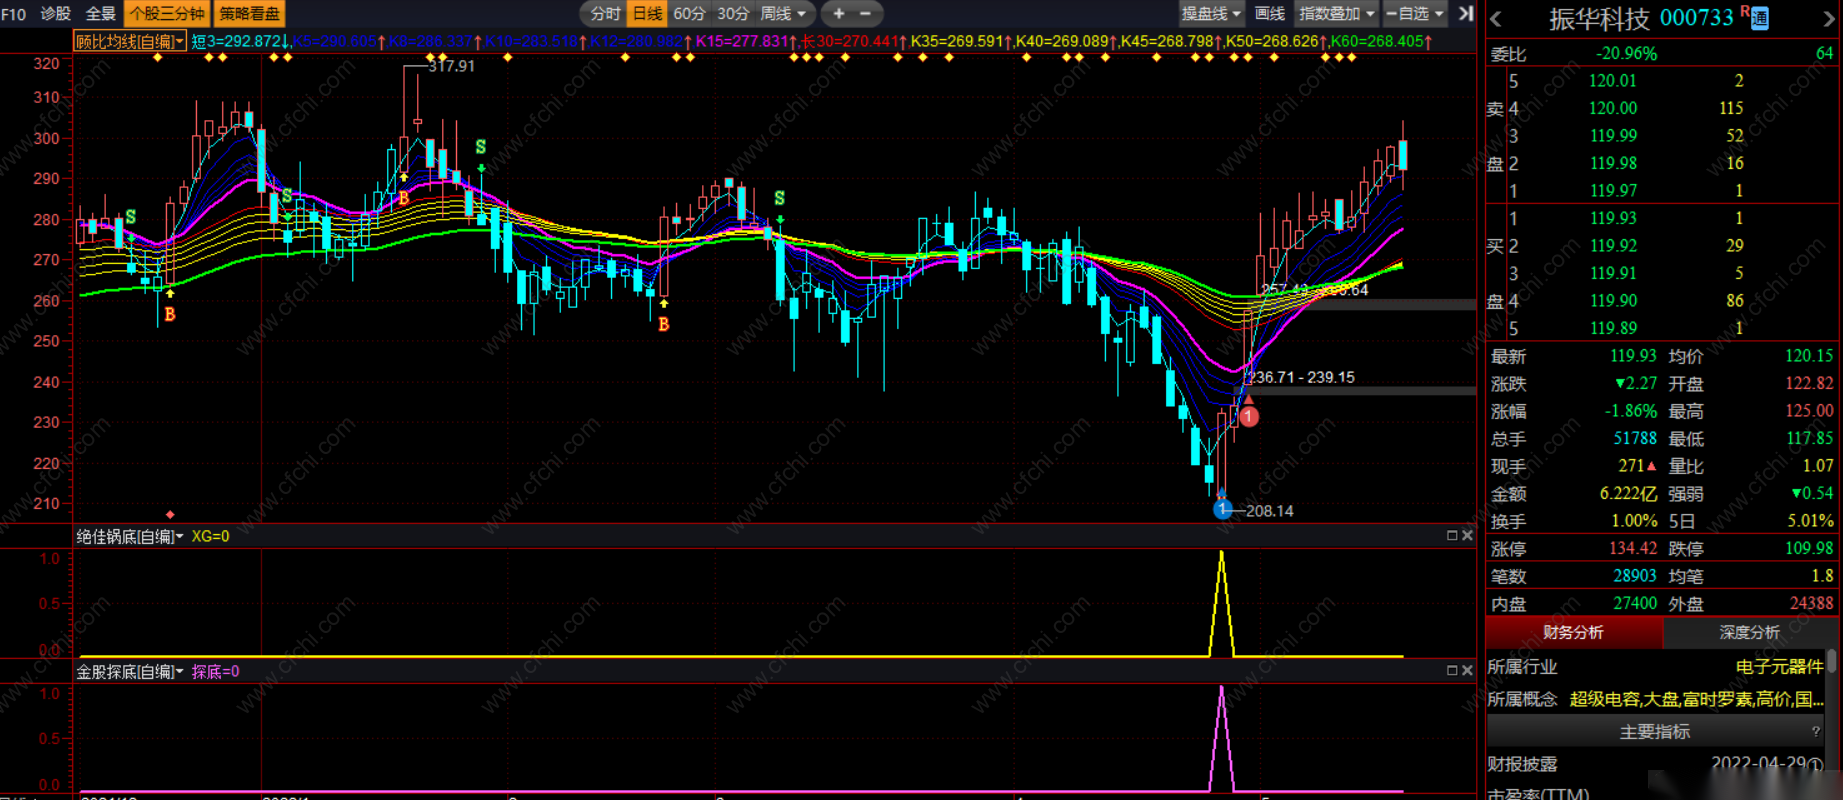Screen dimensions: 1843x800
Task: Click the 317.91 high price label on chart
Action: click(452, 66)
